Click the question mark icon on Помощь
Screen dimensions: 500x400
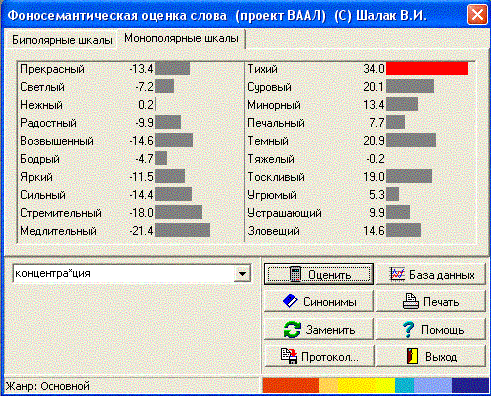[x=408, y=330]
